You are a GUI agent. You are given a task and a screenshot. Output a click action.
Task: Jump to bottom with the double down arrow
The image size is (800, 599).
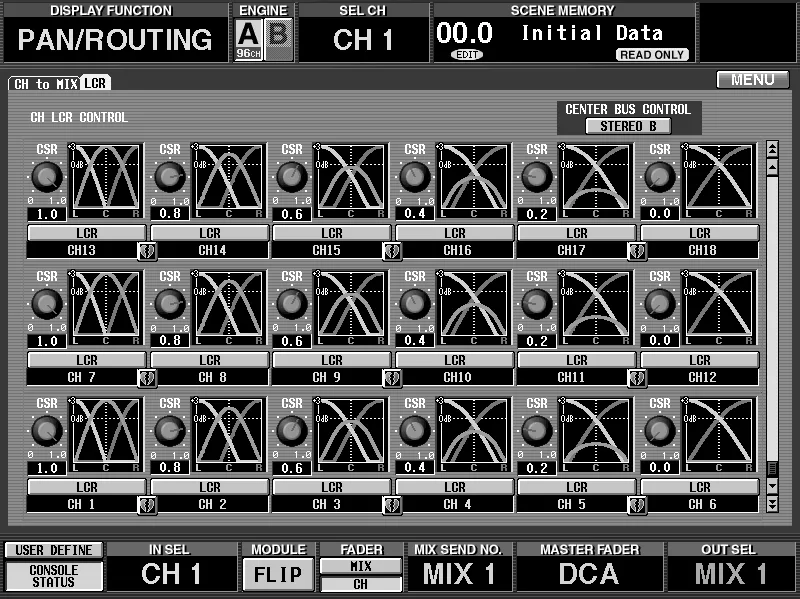pyautogui.click(x=772, y=505)
